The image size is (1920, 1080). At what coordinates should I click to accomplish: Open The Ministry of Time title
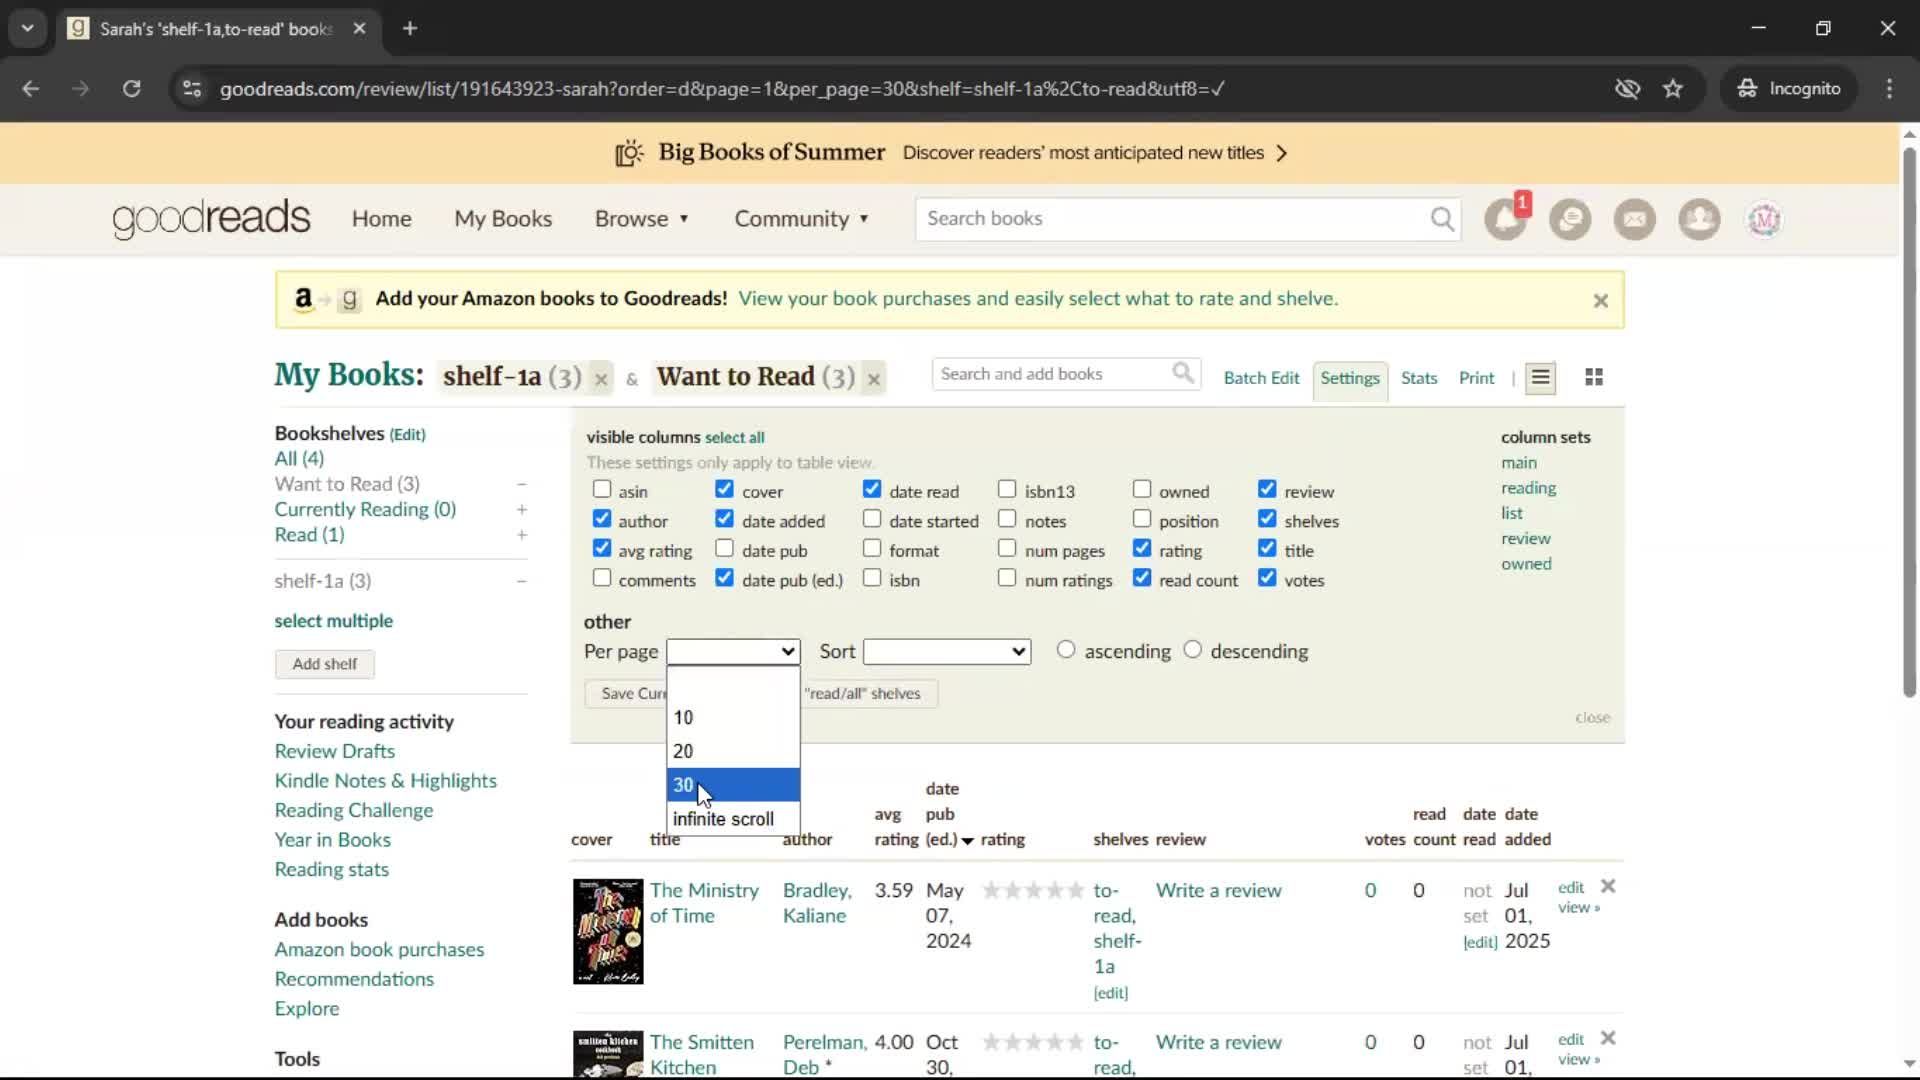click(704, 903)
